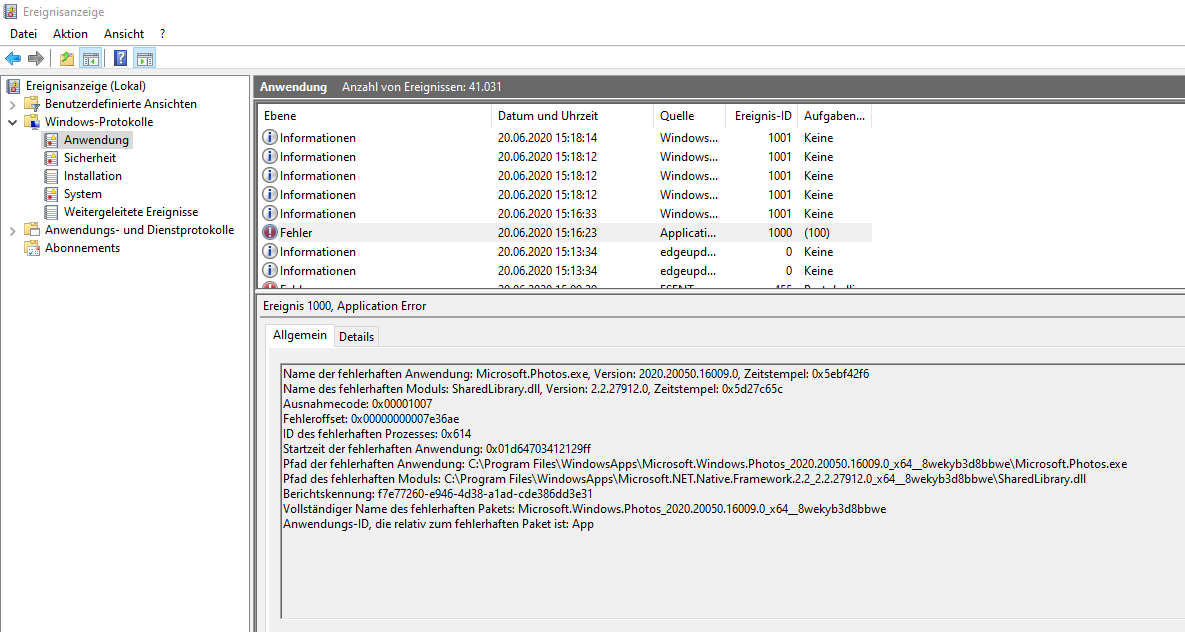Click the Ereignisanzeige app icon in the title bar
The image size is (1185, 632).
(x=11, y=11)
